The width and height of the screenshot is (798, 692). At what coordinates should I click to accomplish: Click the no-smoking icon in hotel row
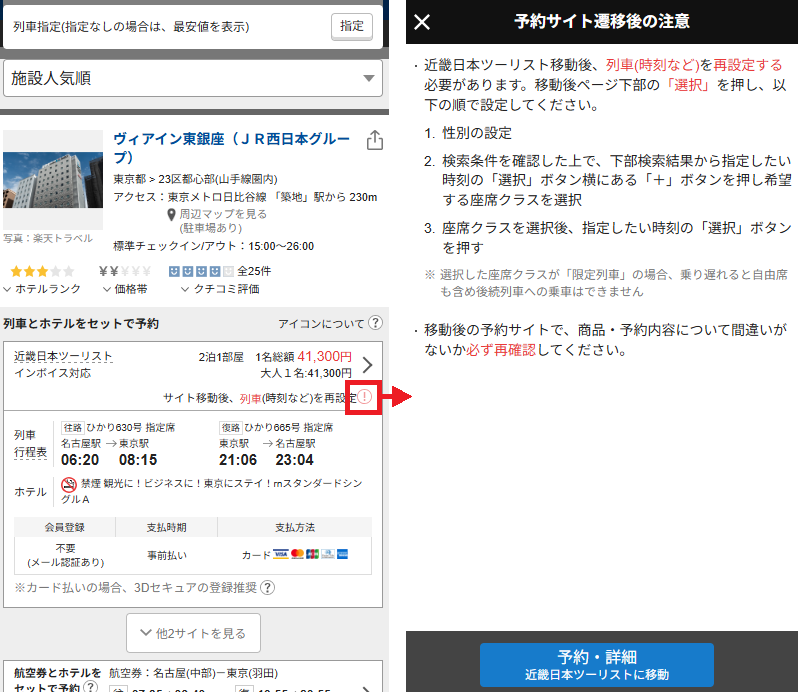pyautogui.click(x=70, y=485)
